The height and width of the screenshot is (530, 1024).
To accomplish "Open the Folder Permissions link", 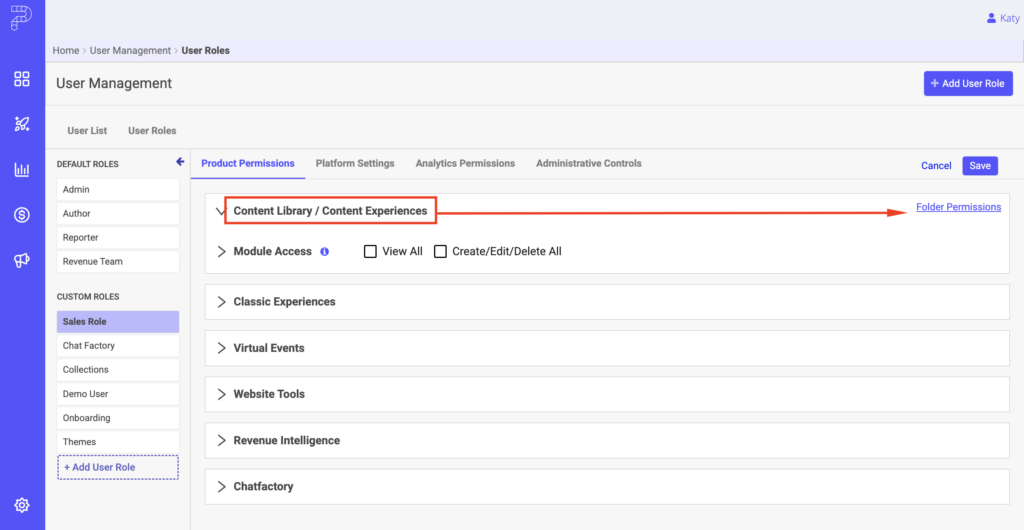I will [x=958, y=207].
